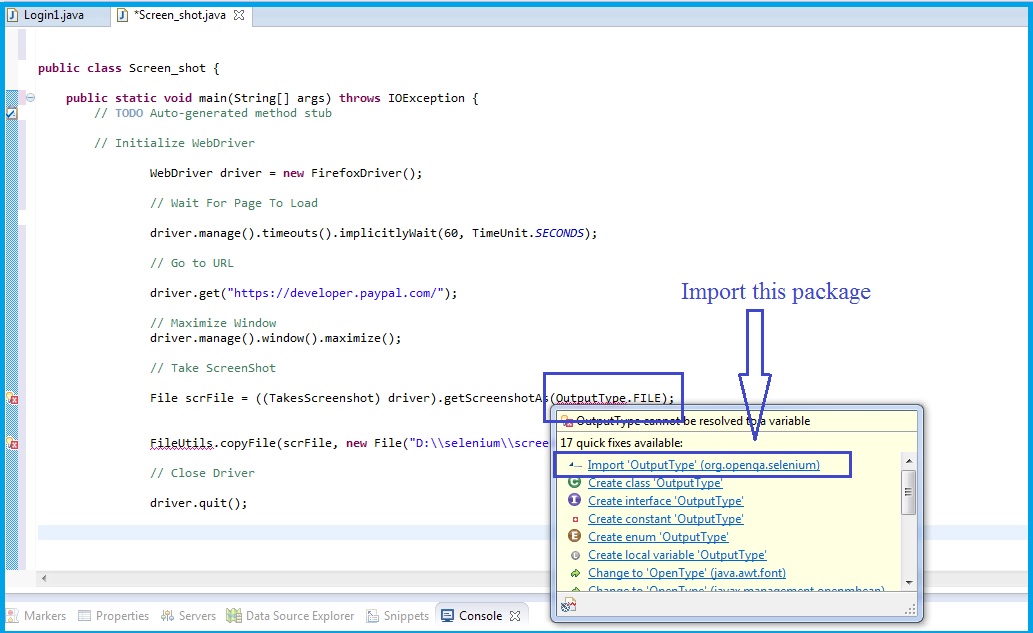This screenshot has width=1033, height=633.
Task: Click the TODO task marker in gutter
Action: tap(11, 113)
